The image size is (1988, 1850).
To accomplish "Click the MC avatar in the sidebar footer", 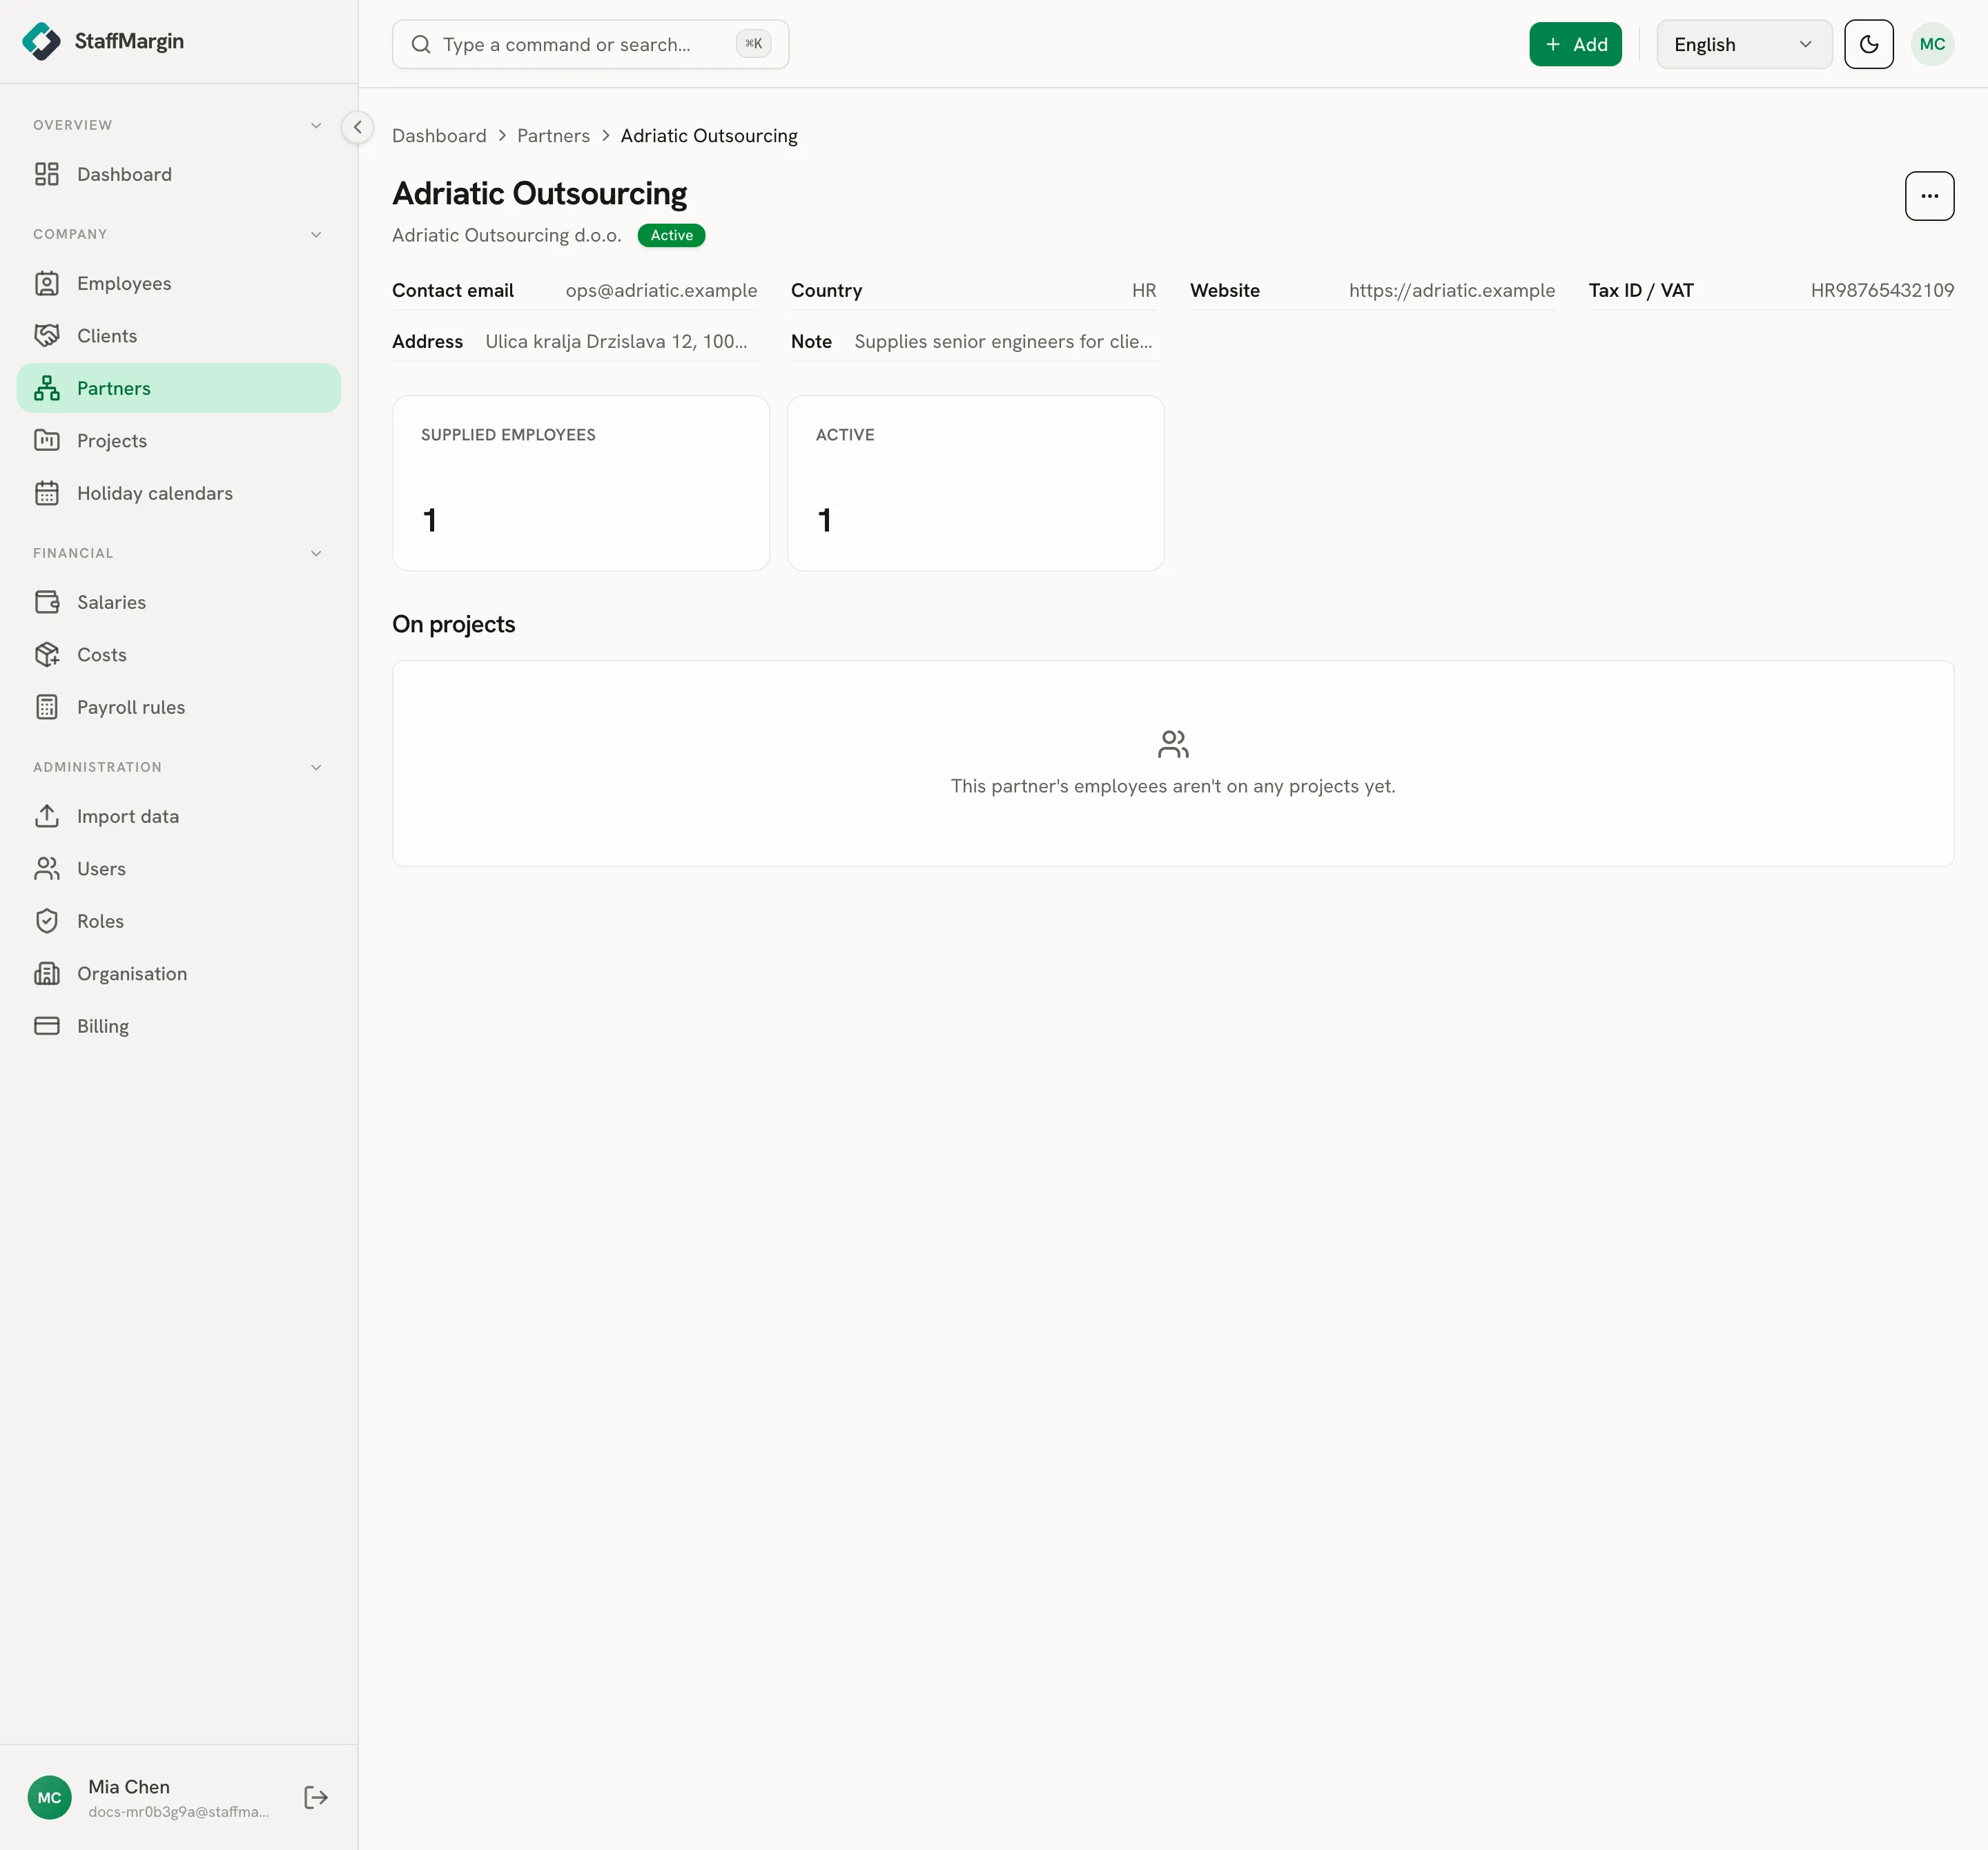I will click(50, 1798).
